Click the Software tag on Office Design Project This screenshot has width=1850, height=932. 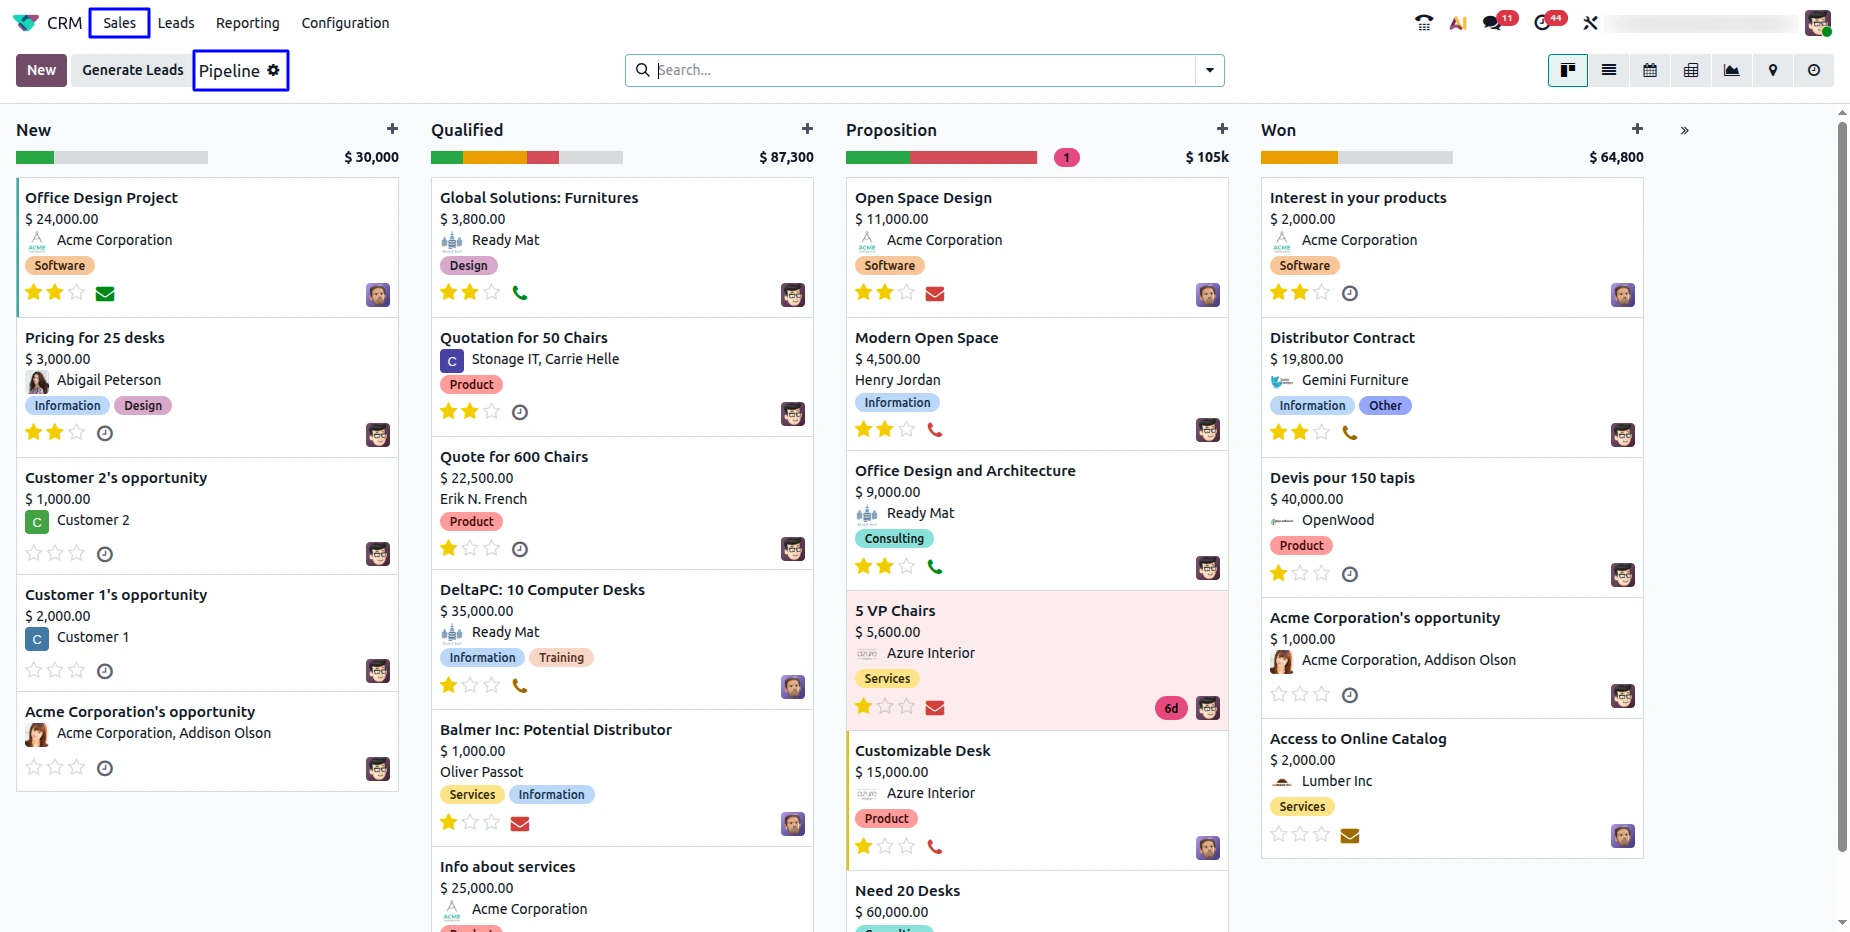(60, 266)
